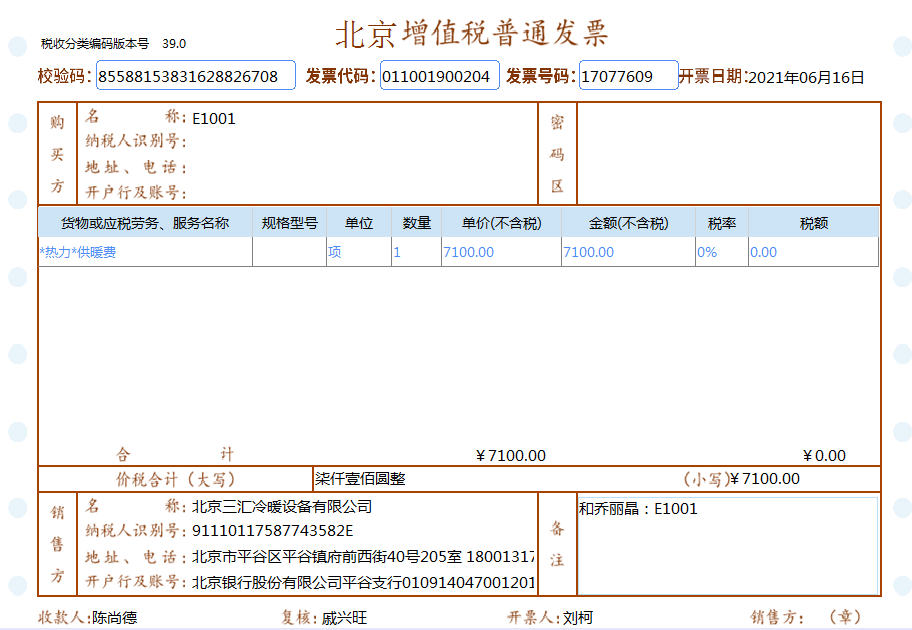Click 7100.00 in the 金额 column
912x630 pixels.
point(628,252)
